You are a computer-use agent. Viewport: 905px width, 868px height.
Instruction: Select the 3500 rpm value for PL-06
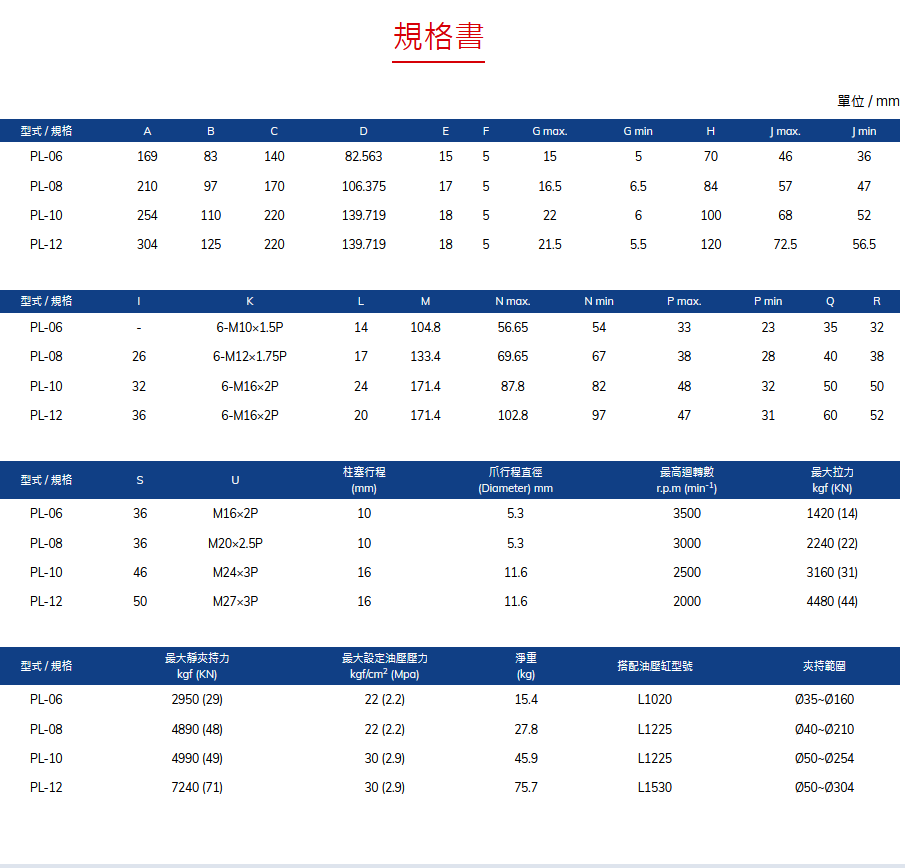point(686,513)
